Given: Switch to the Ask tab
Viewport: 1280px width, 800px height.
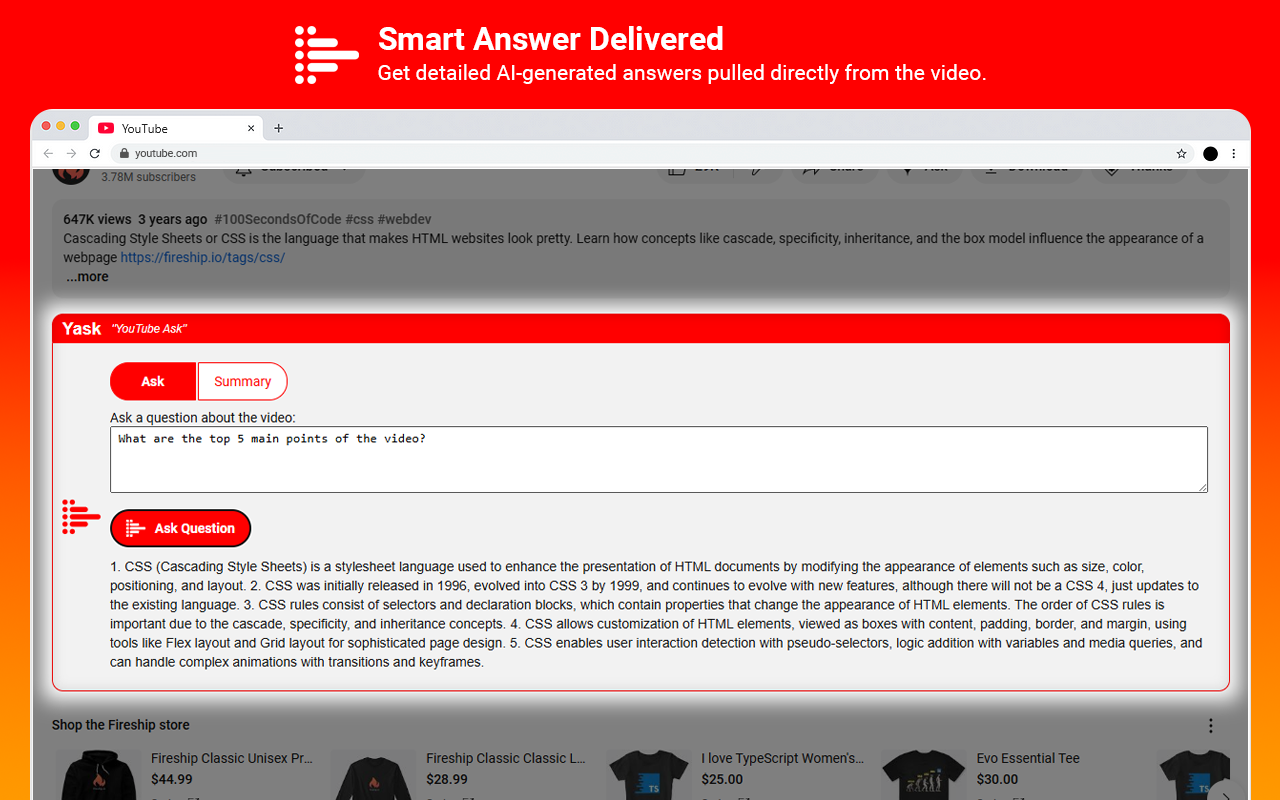Looking at the screenshot, I should click(x=153, y=381).
